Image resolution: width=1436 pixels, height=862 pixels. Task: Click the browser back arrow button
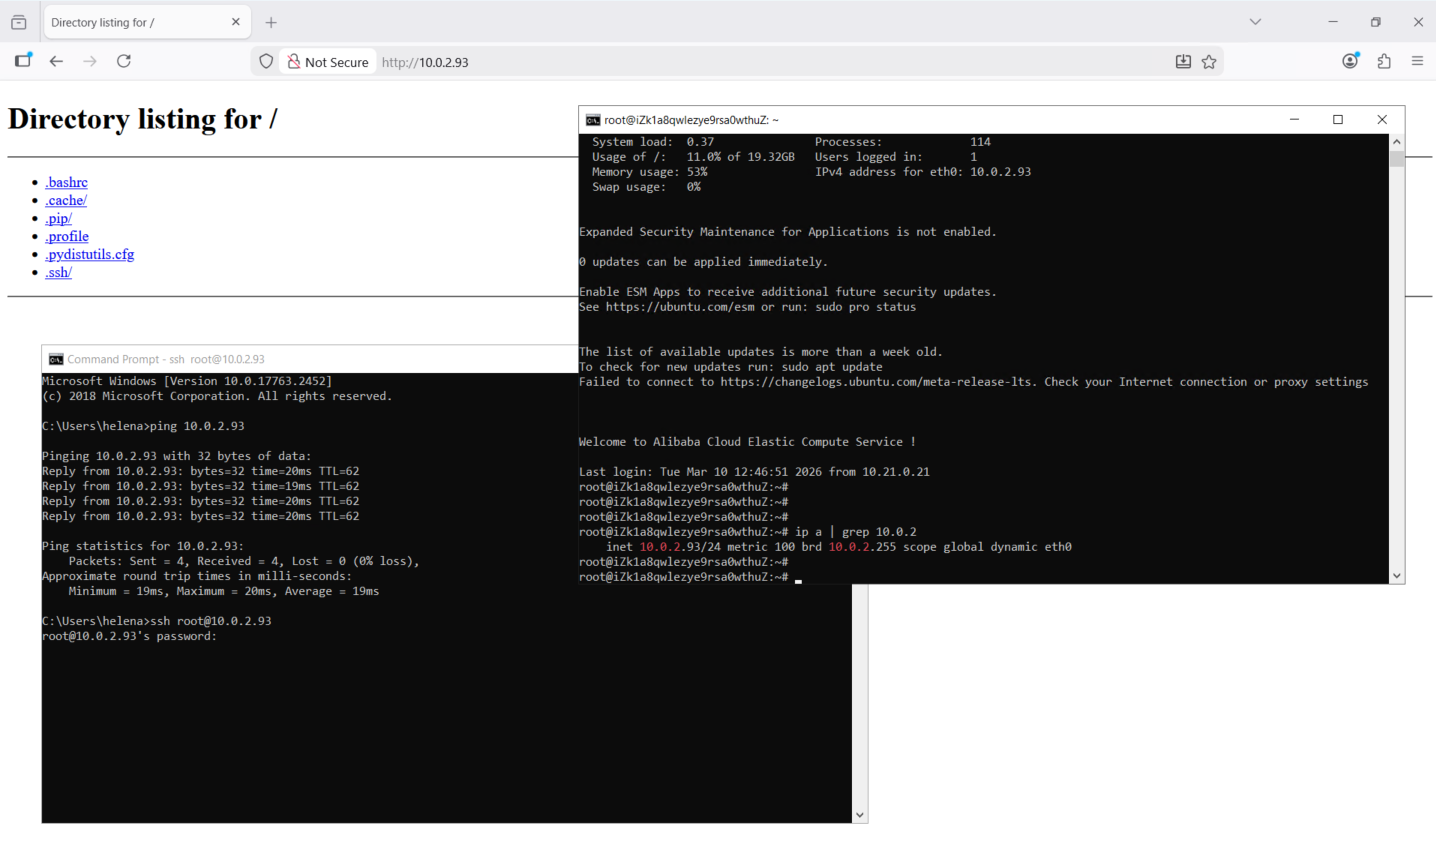click(x=56, y=61)
